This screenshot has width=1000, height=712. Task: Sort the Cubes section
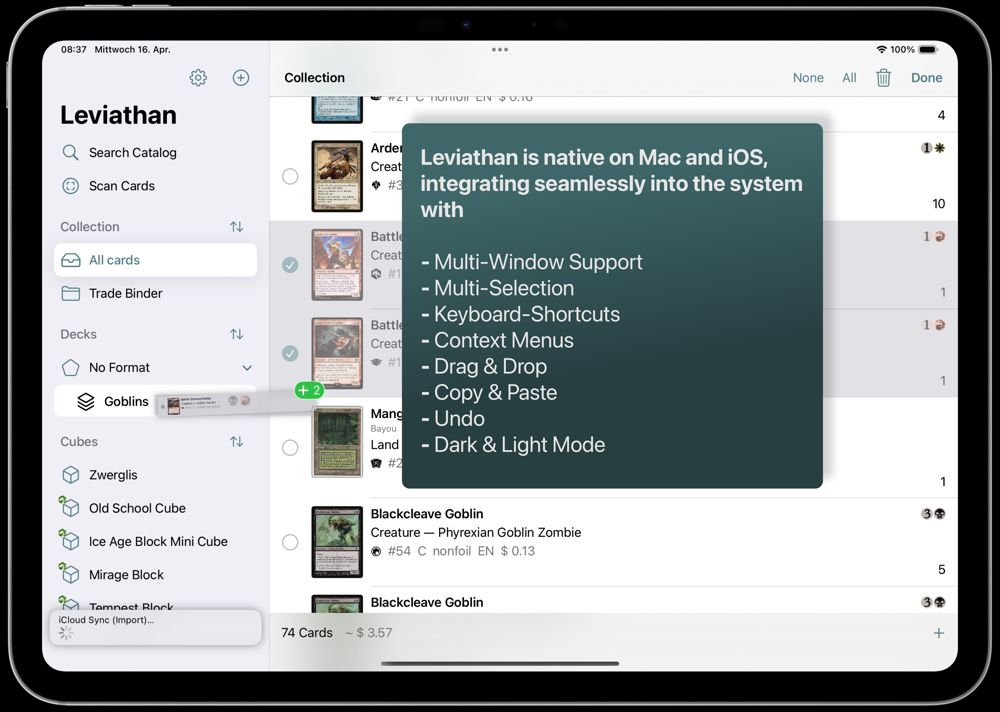click(237, 441)
